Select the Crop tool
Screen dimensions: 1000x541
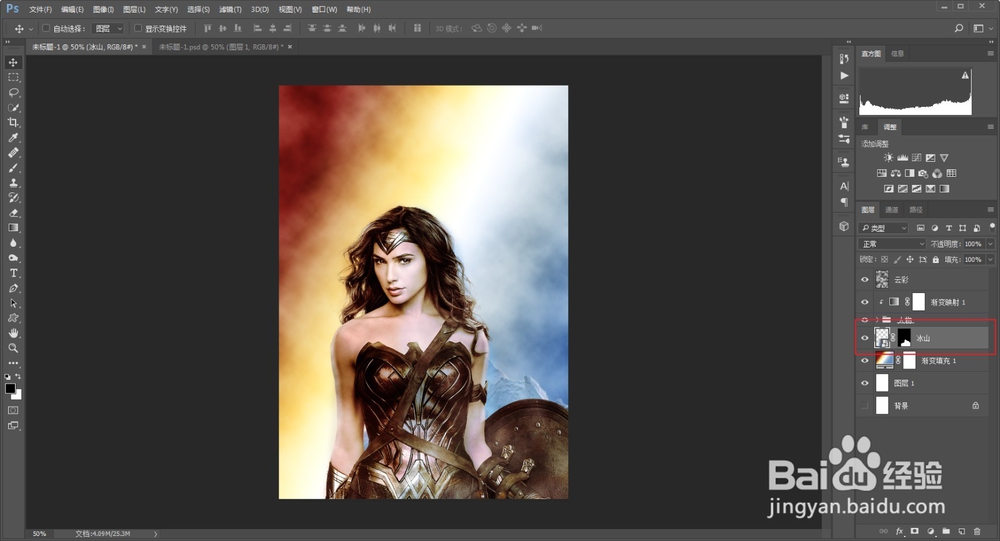coord(13,122)
